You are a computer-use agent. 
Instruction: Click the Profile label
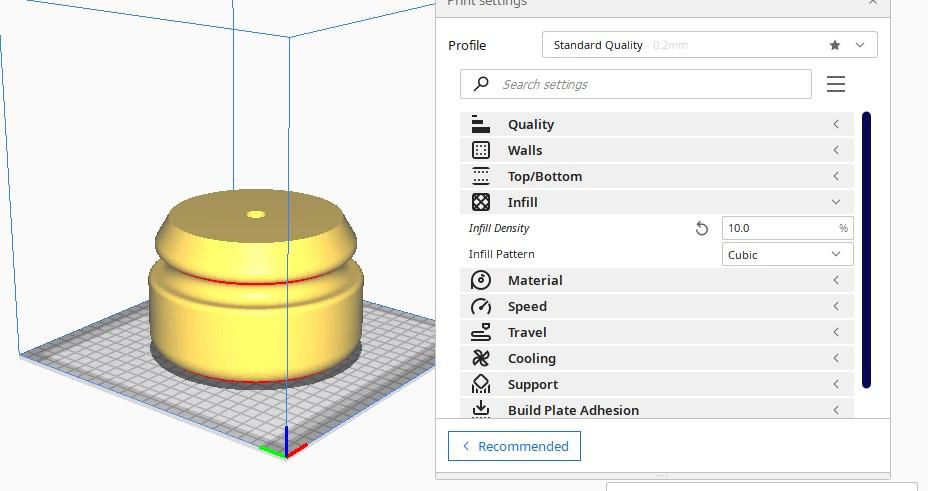pyautogui.click(x=467, y=45)
